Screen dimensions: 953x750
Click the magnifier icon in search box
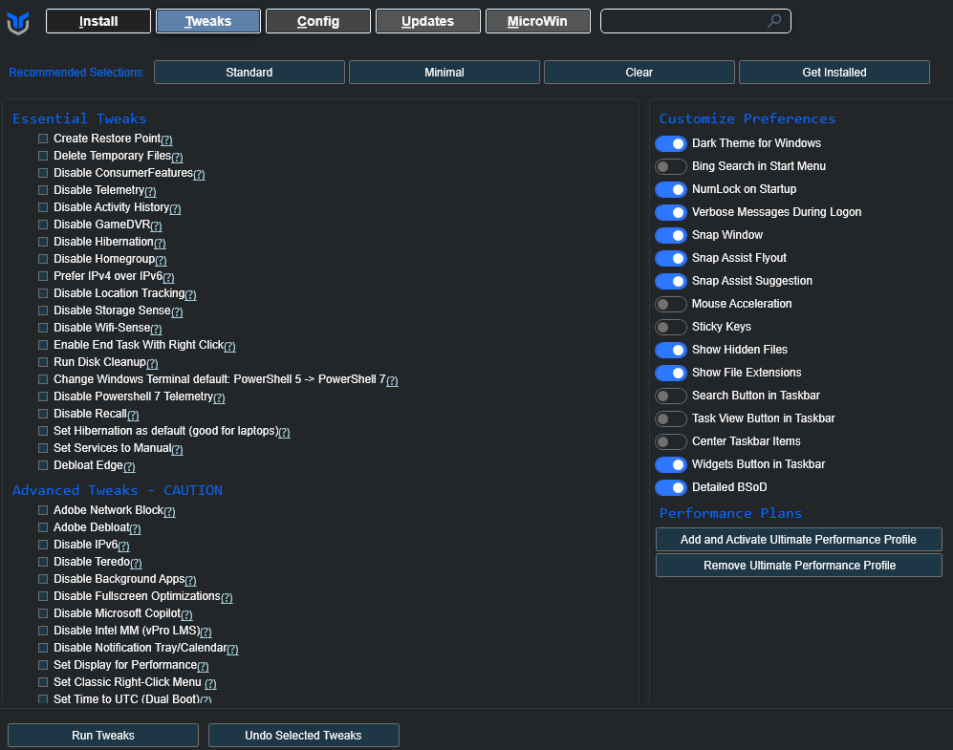coord(774,21)
